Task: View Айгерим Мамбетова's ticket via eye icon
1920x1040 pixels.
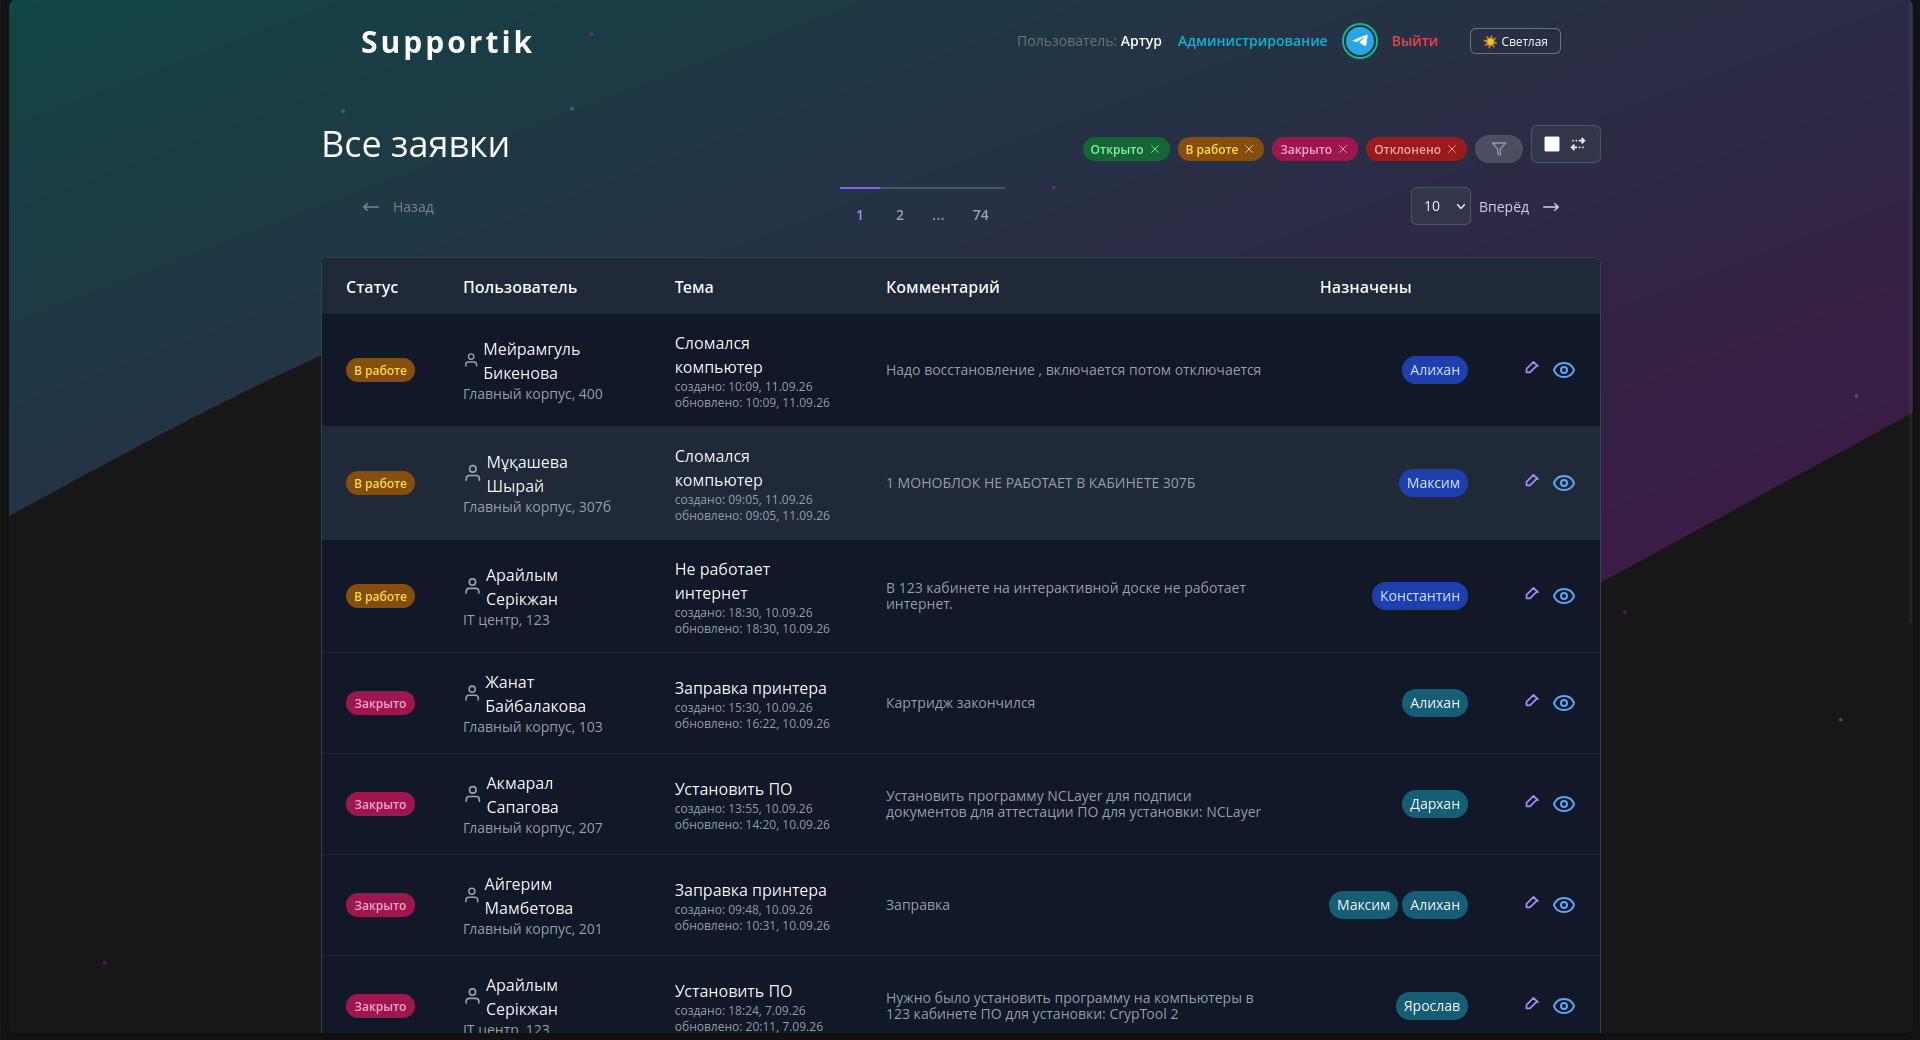Action: tap(1564, 905)
